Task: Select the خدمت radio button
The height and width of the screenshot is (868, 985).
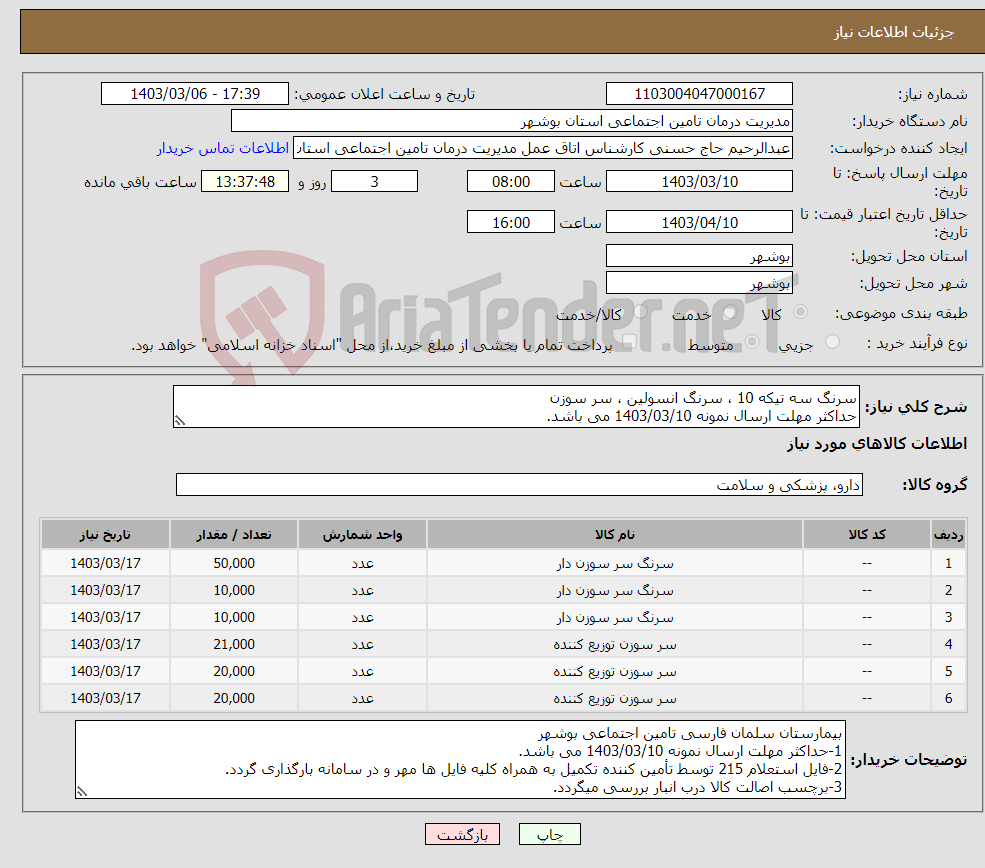Action: point(730,312)
